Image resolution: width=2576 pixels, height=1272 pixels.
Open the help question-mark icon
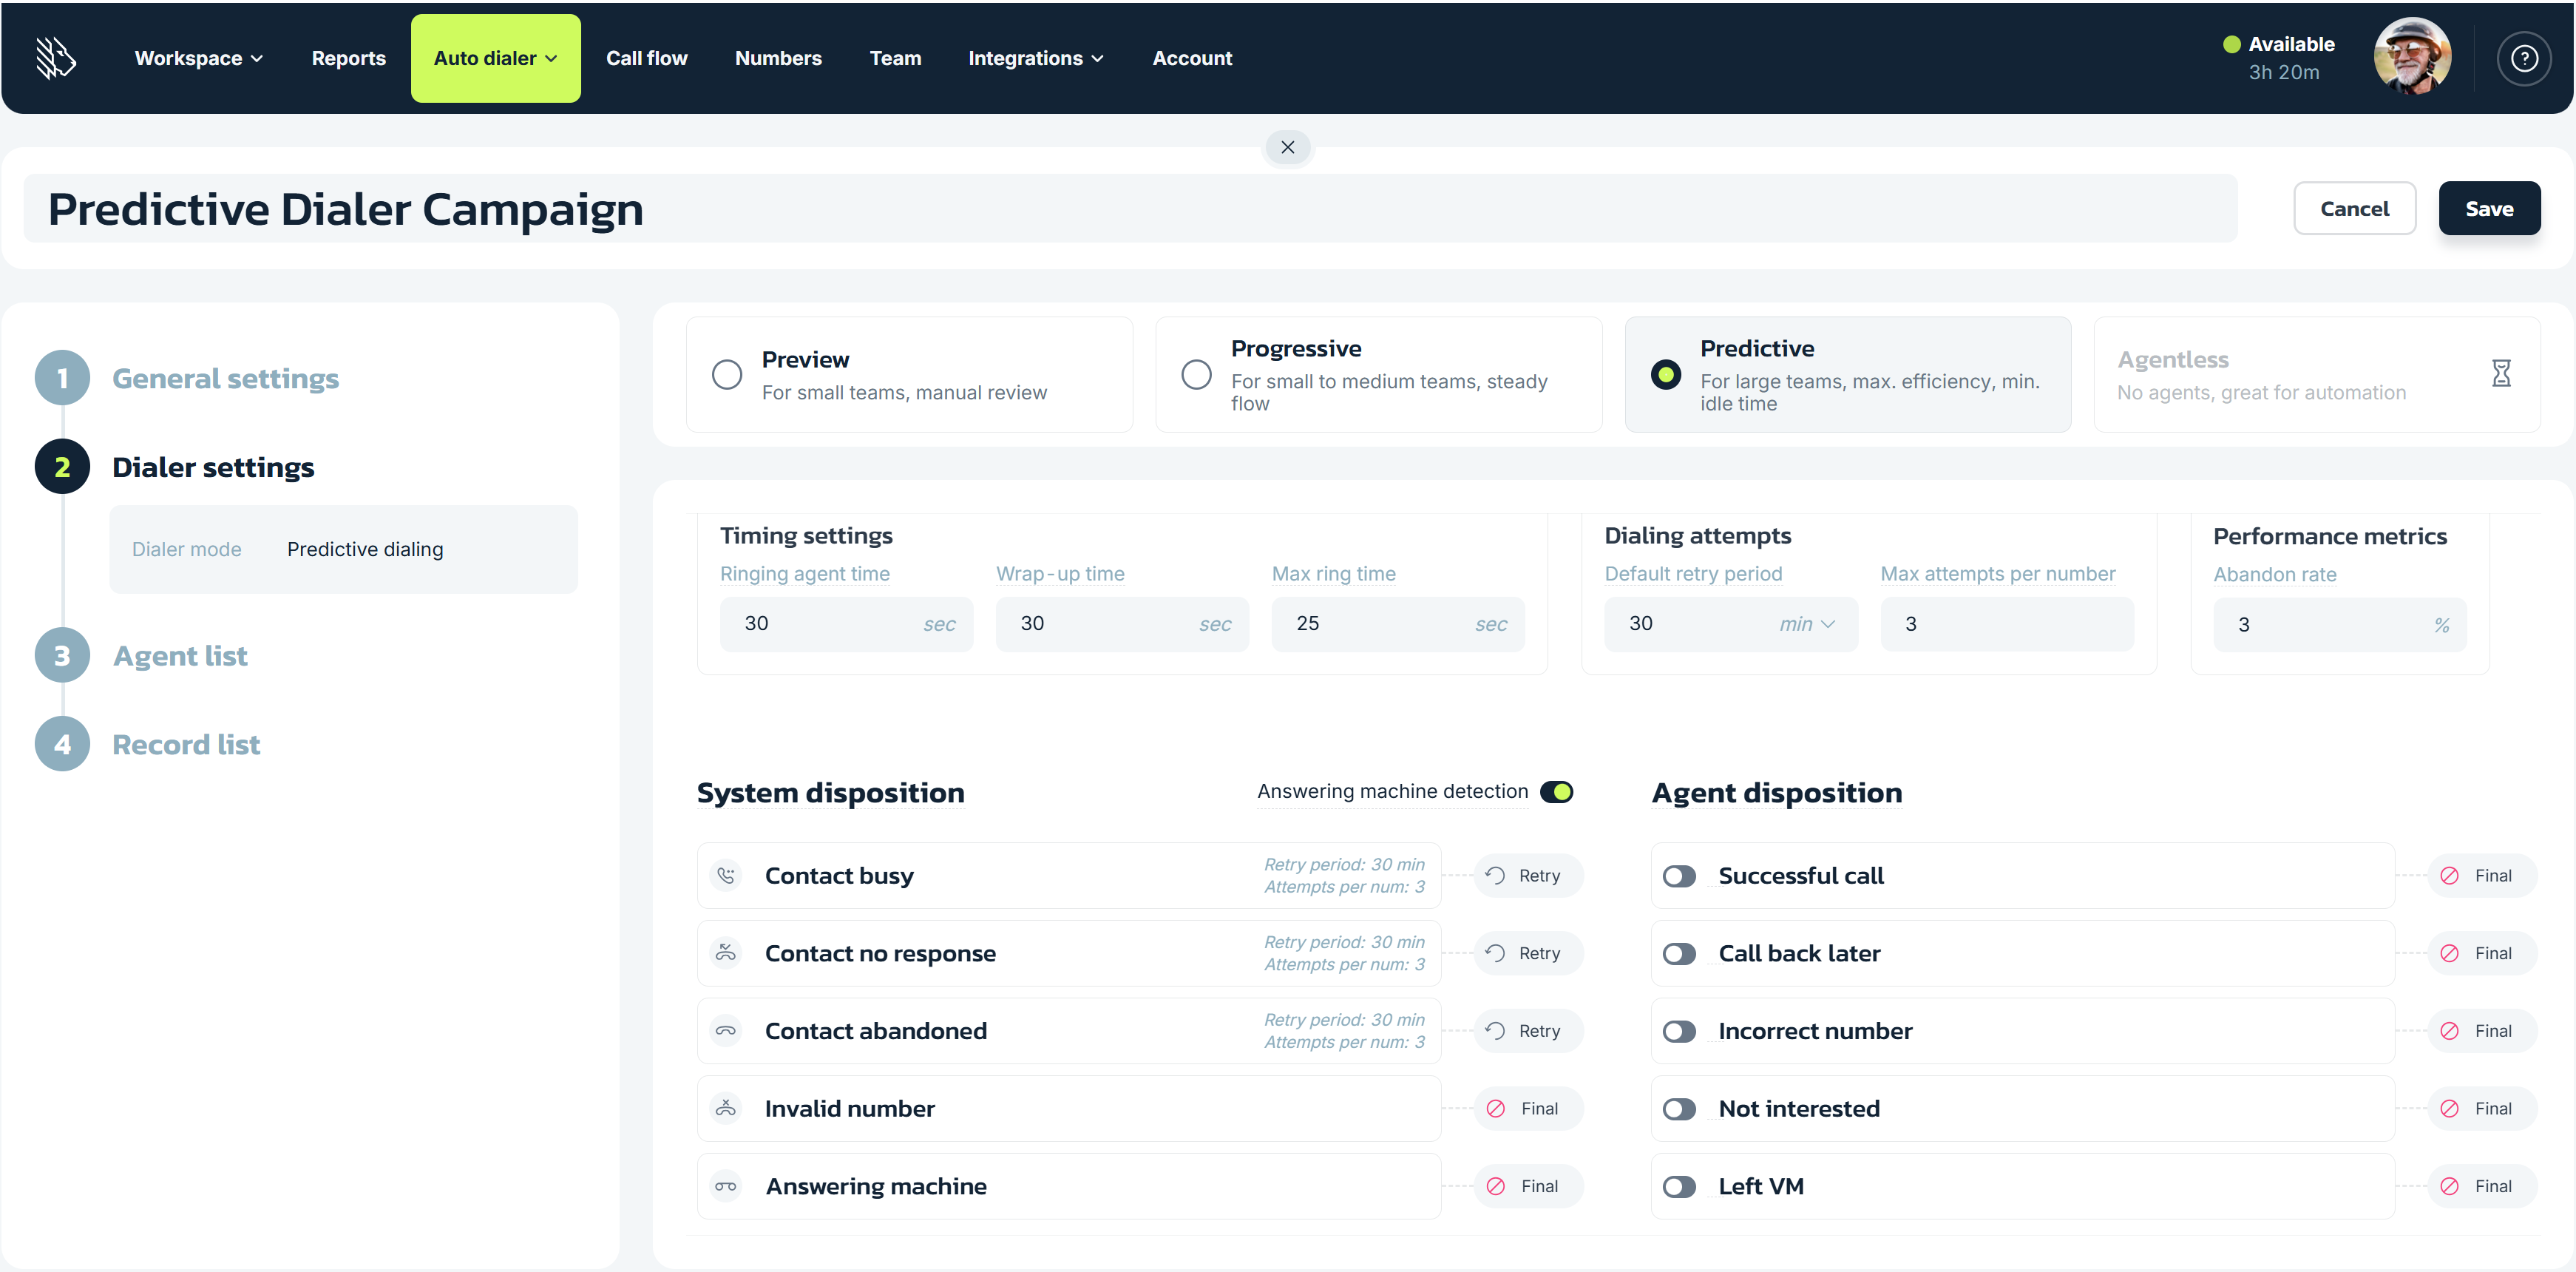(2524, 58)
